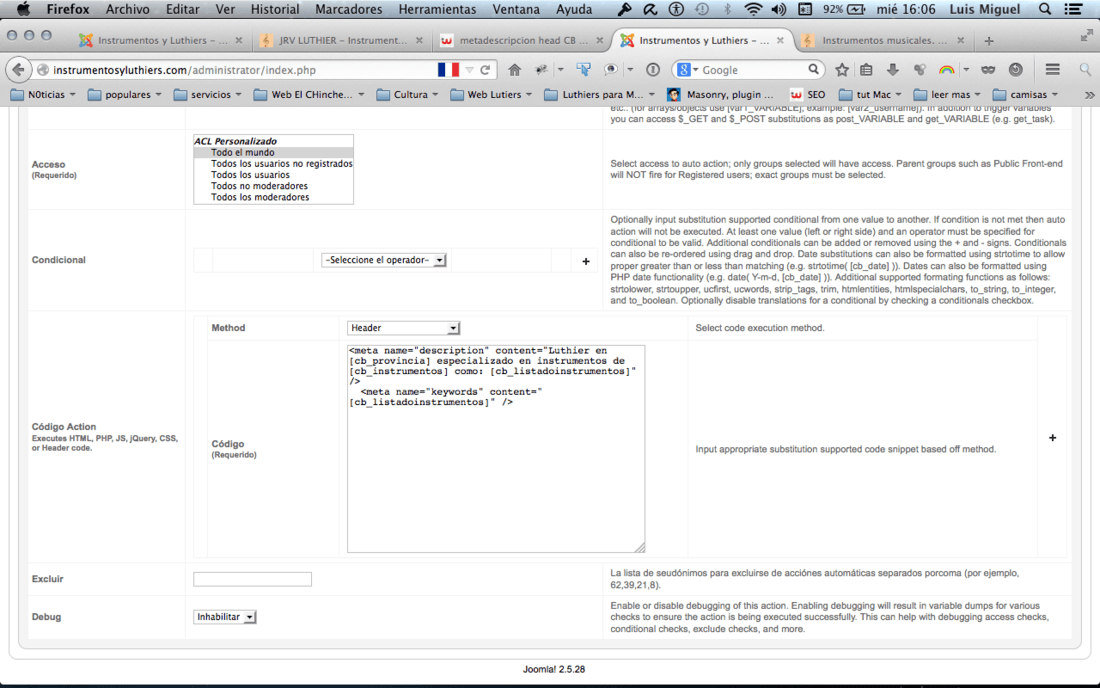The width and height of the screenshot is (1100, 688).
Task: Open the Masonry, plugin bookmark
Action: pyautogui.click(x=720, y=95)
